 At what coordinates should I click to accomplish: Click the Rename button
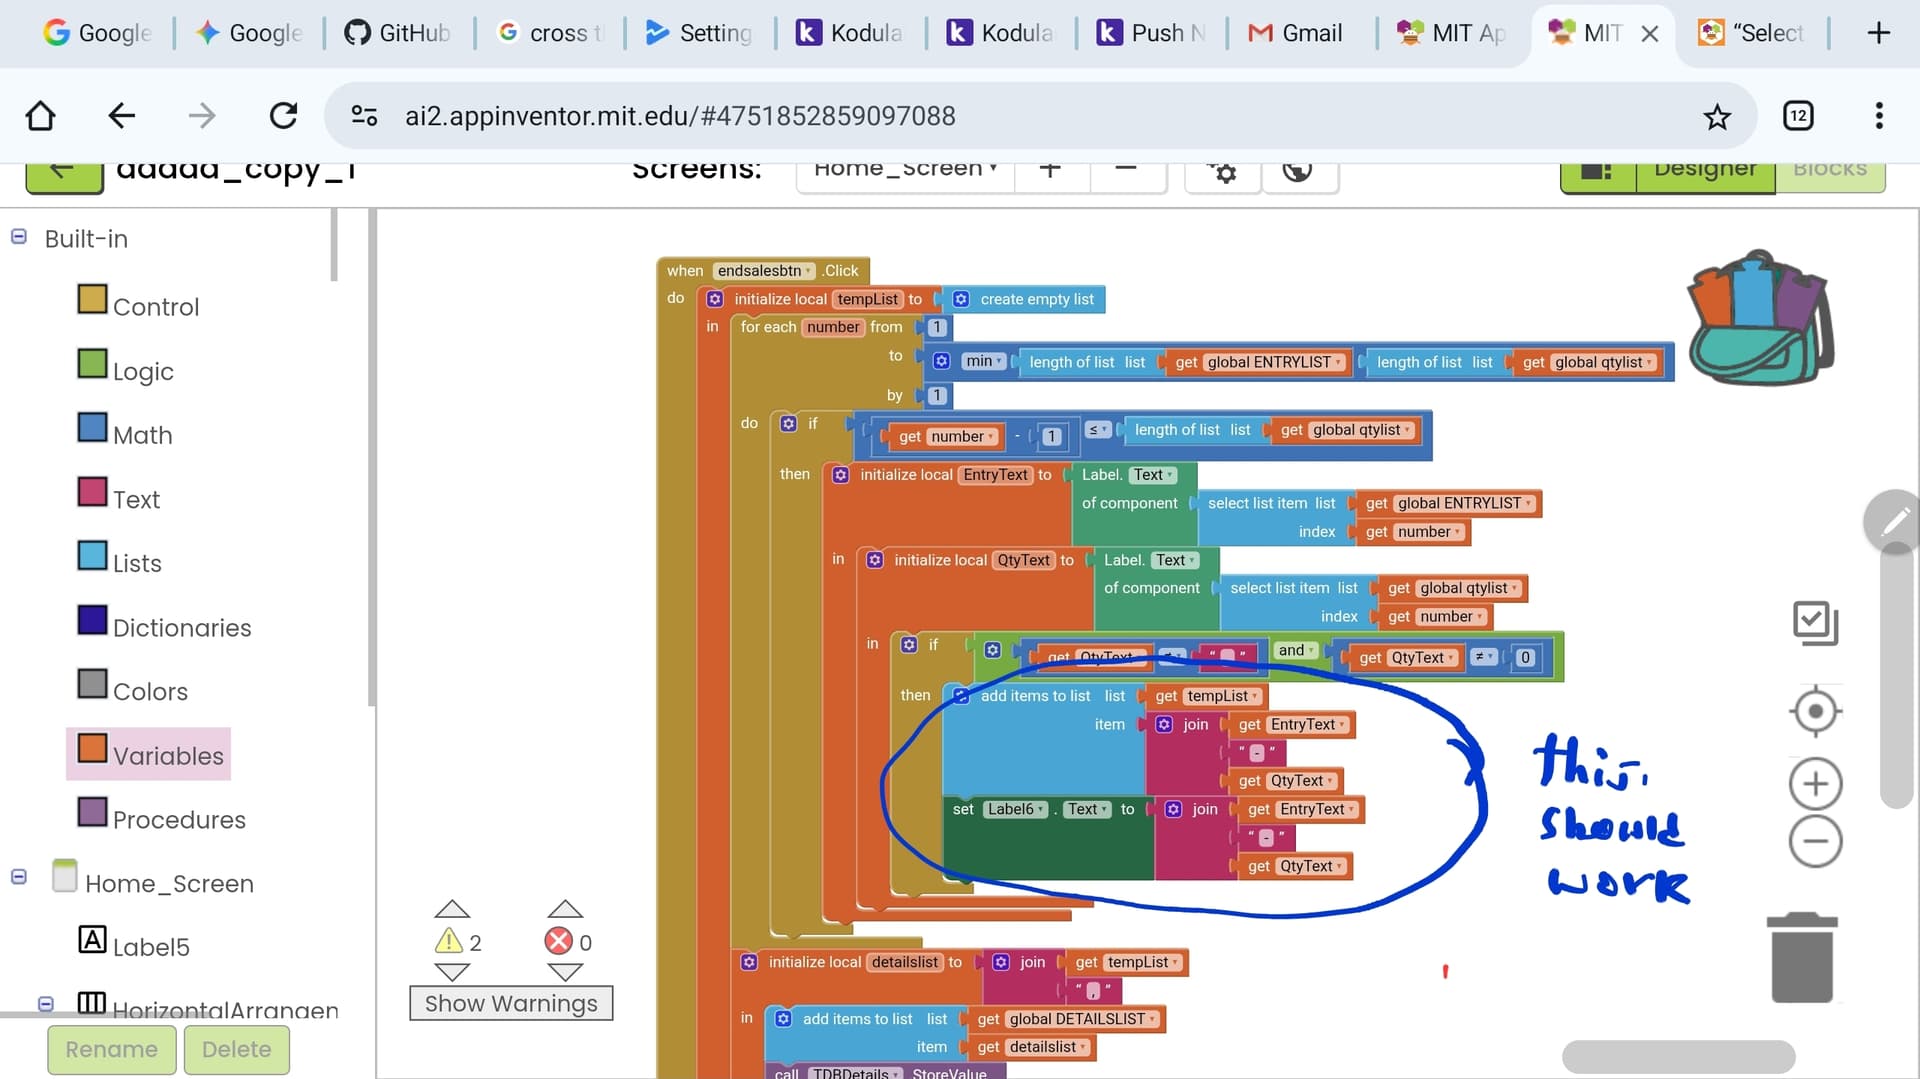pyautogui.click(x=111, y=1049)
